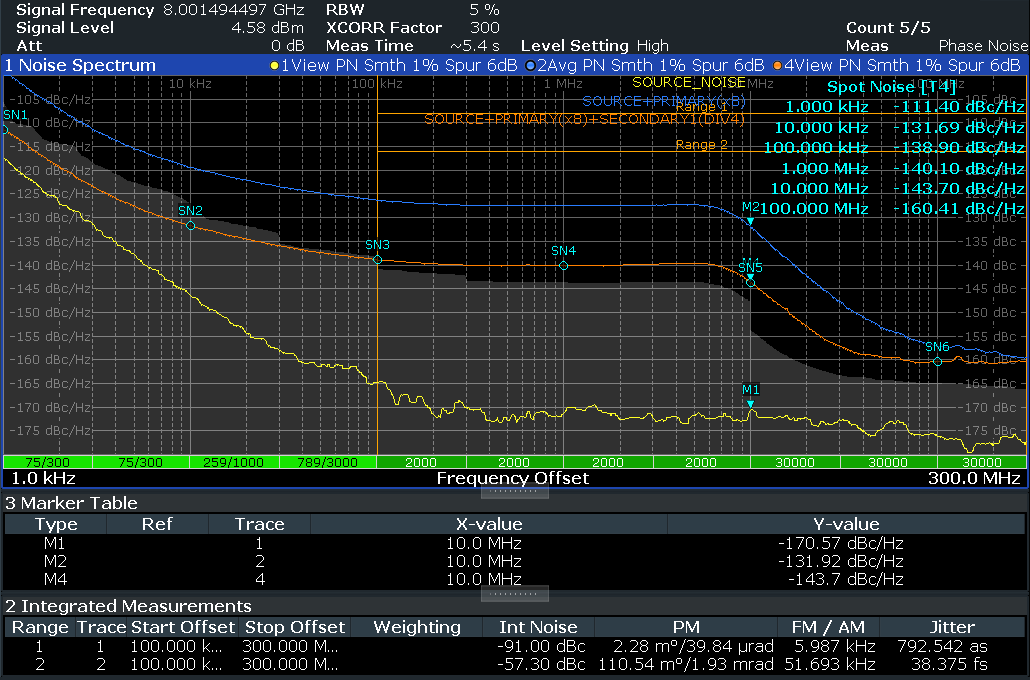
Task: Select the 1 Noise Spectrum window title
Action: coord(80,65)
